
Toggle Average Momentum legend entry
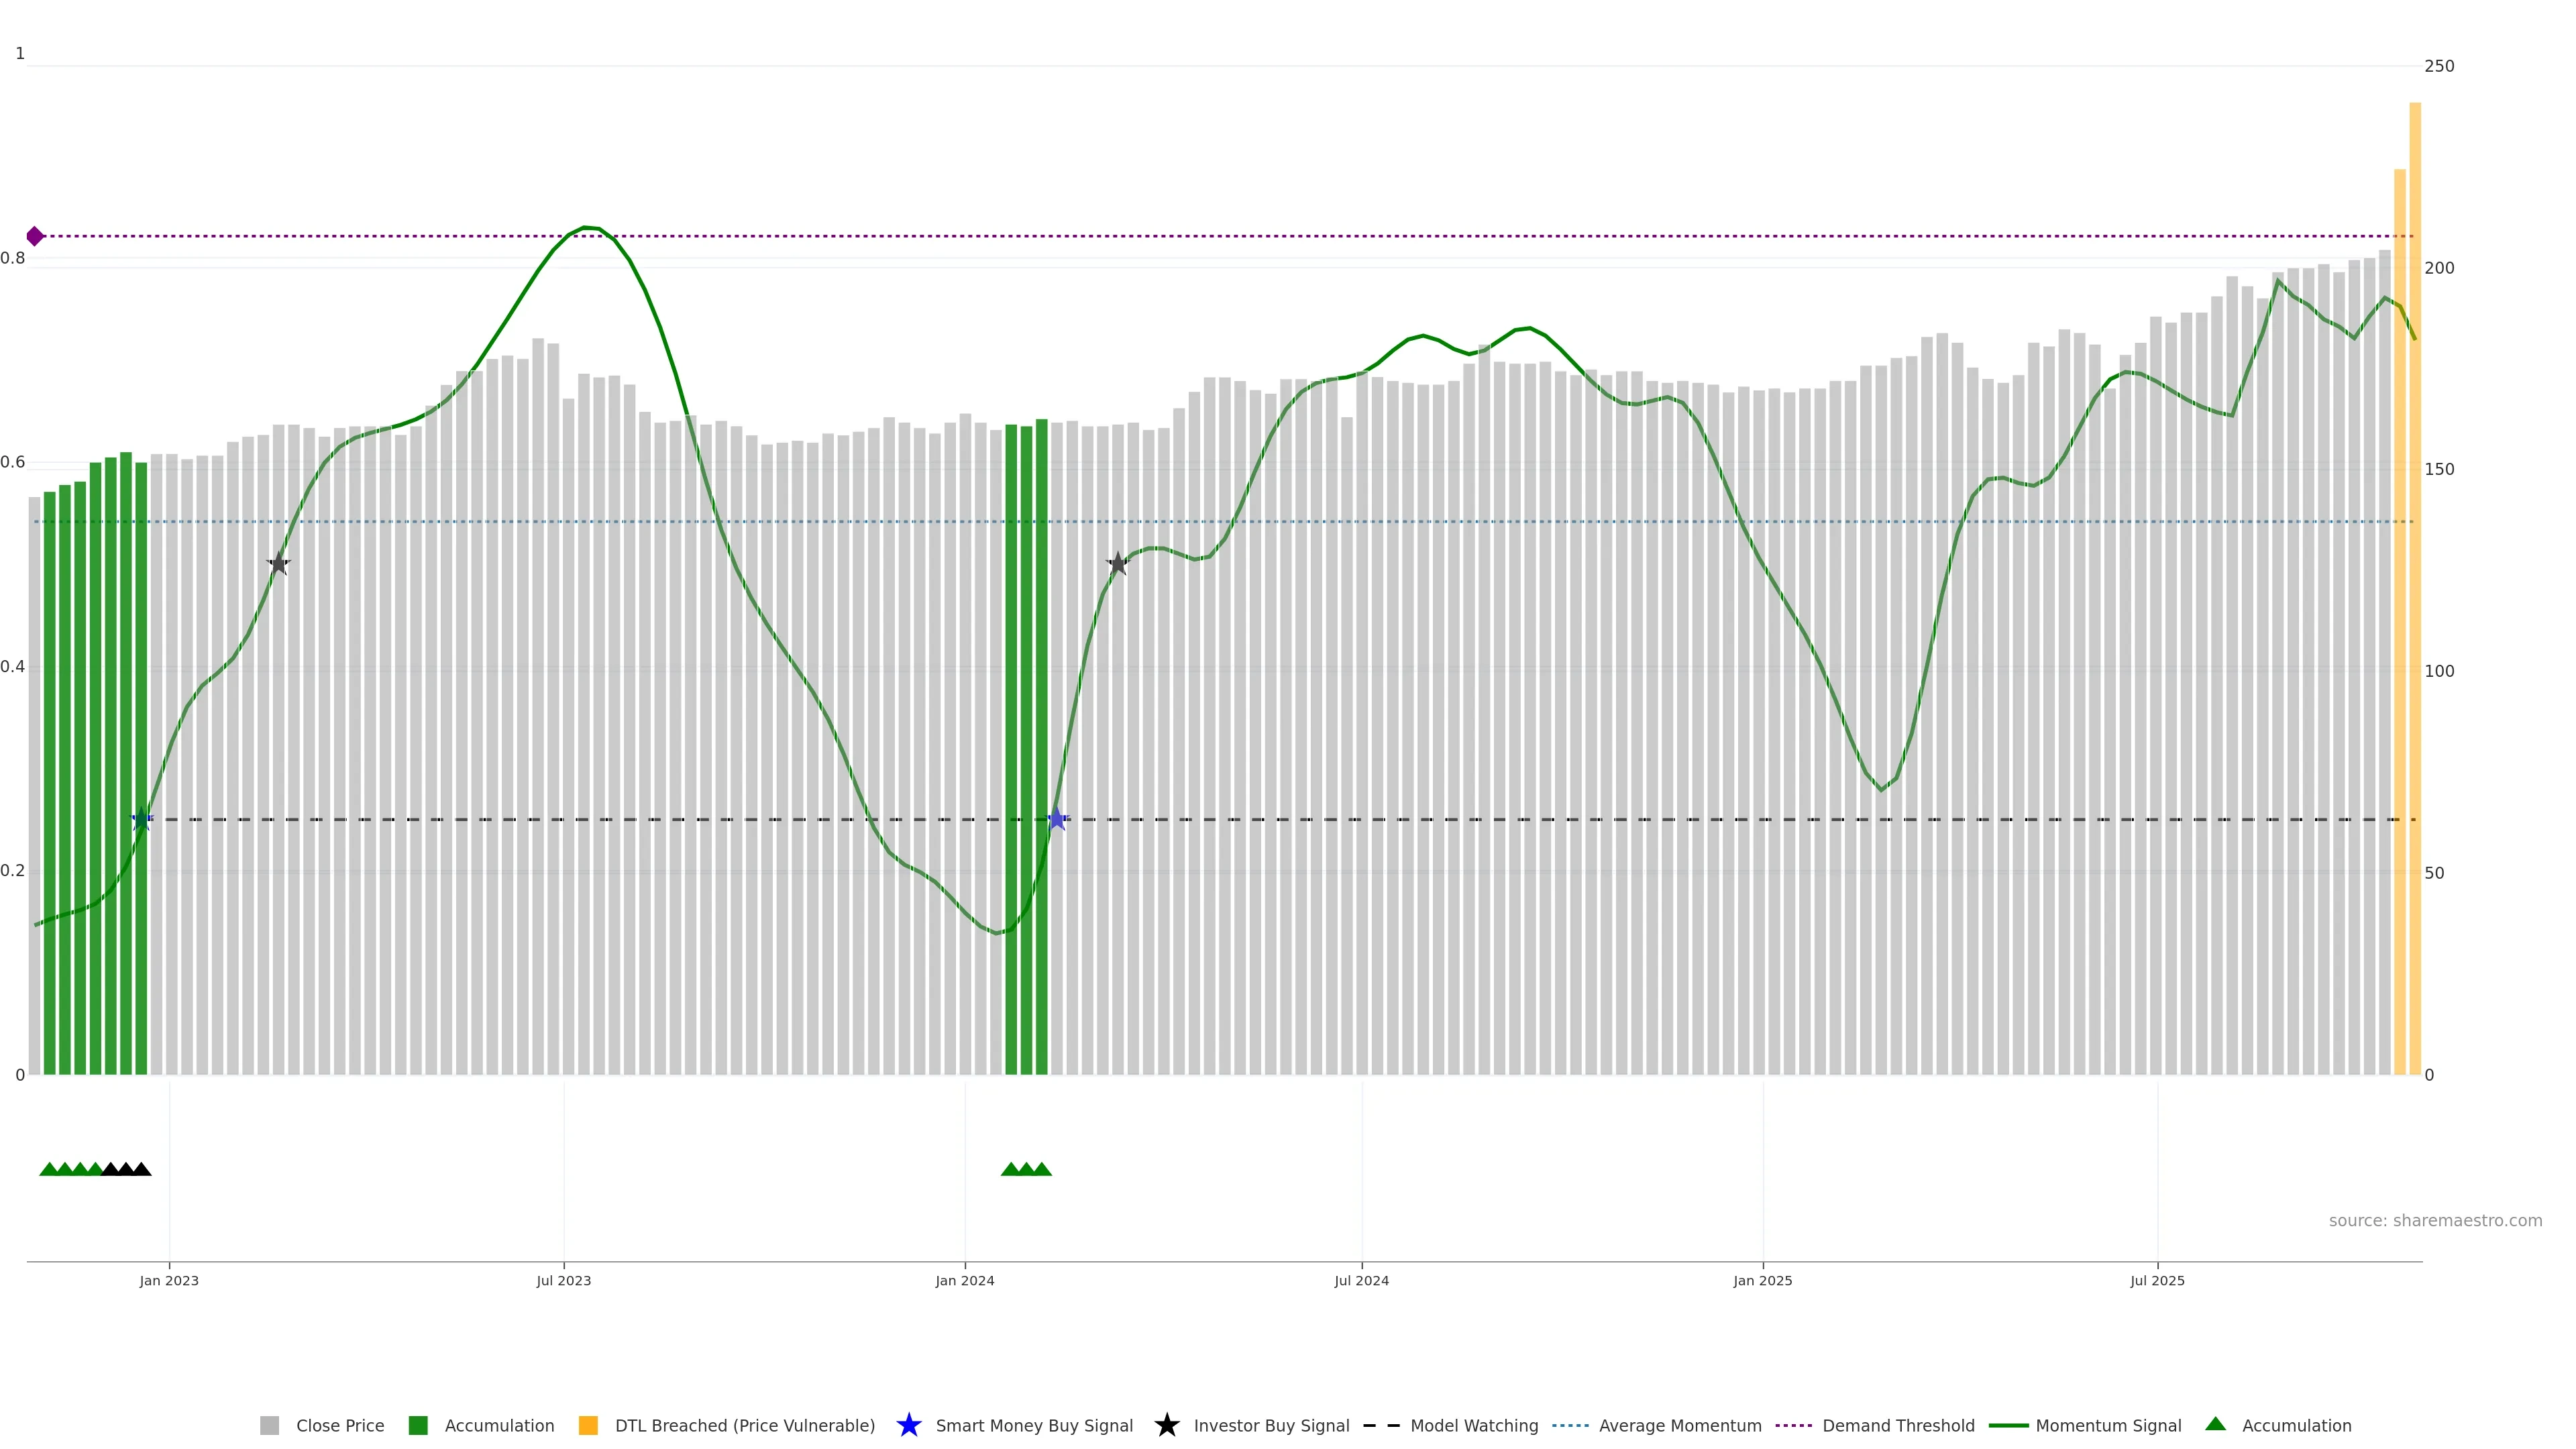pyautogui.click(x=1679, y=1426)
